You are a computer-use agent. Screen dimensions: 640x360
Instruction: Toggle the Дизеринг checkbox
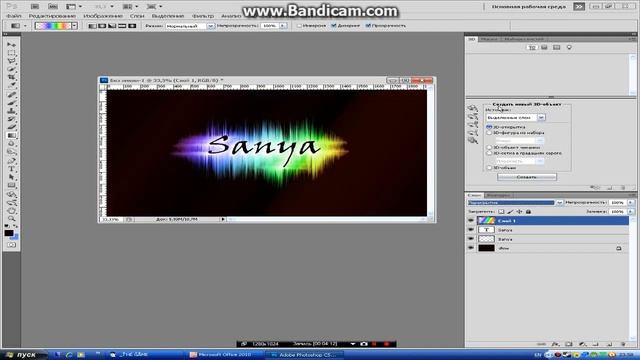tap(334, 26)
